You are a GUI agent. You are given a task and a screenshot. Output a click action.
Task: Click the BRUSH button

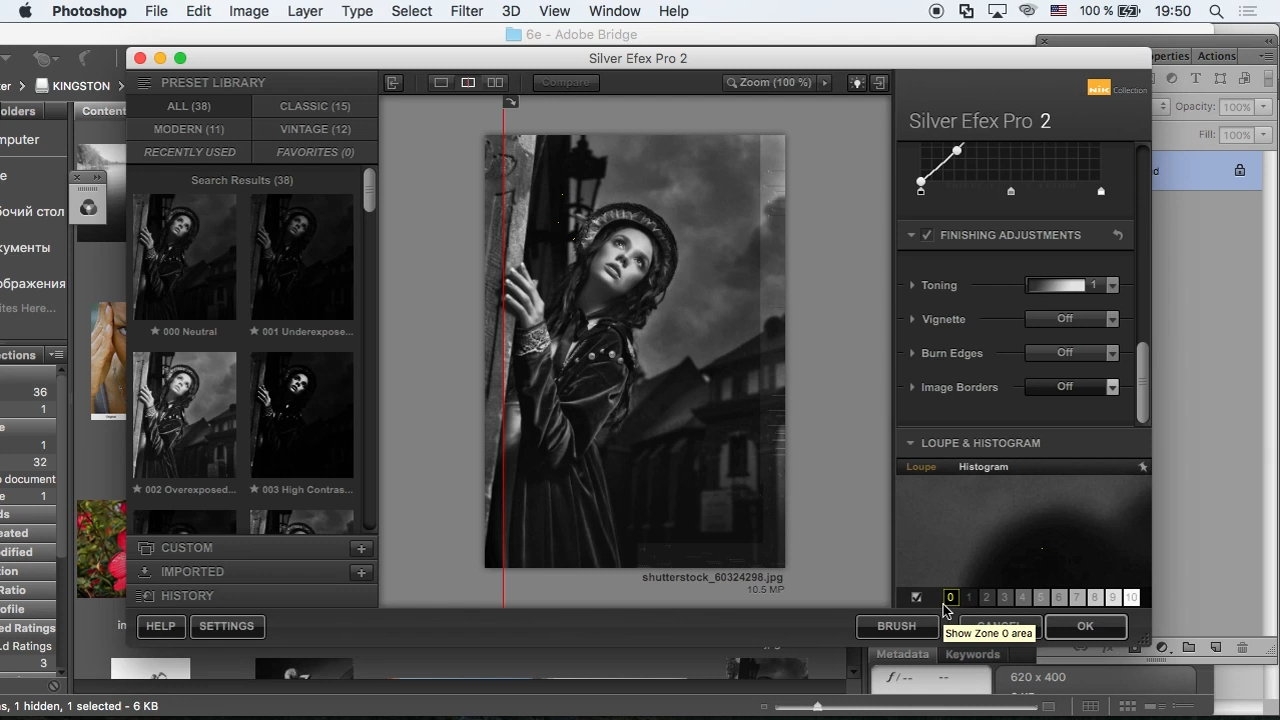(897, 626)
